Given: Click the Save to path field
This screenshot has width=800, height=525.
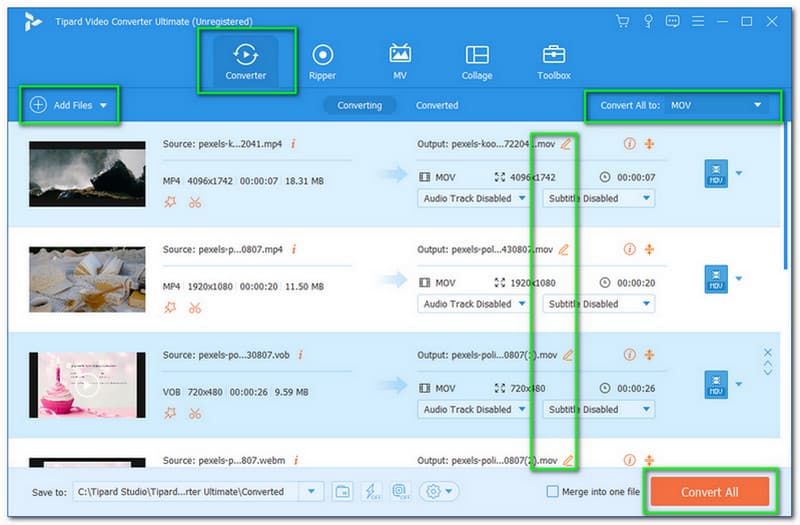Looking at the screenshot, I should click(186, 492).
